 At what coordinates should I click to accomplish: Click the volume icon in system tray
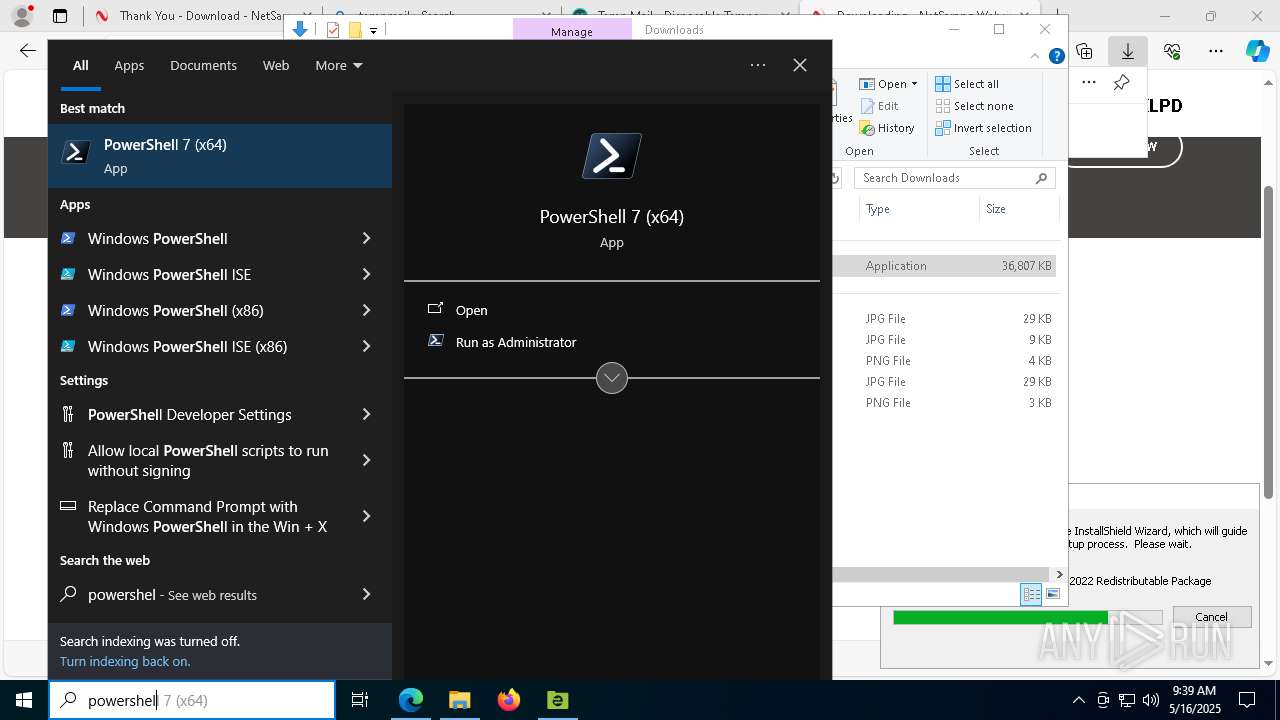coord(1150,700)
